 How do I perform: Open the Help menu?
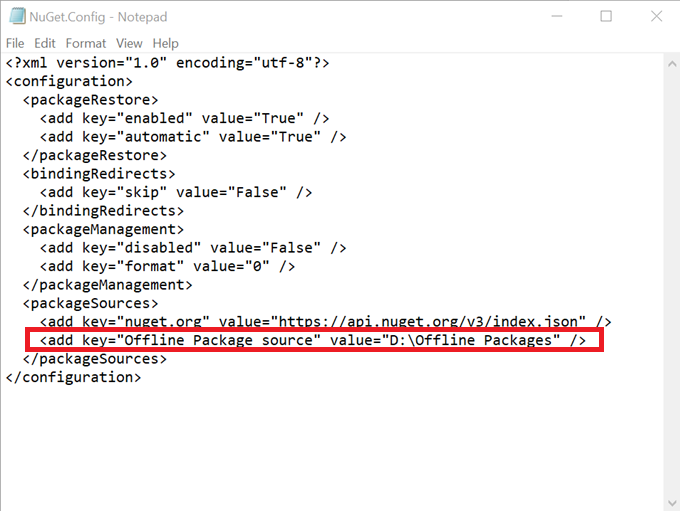(x=165, y=43)
